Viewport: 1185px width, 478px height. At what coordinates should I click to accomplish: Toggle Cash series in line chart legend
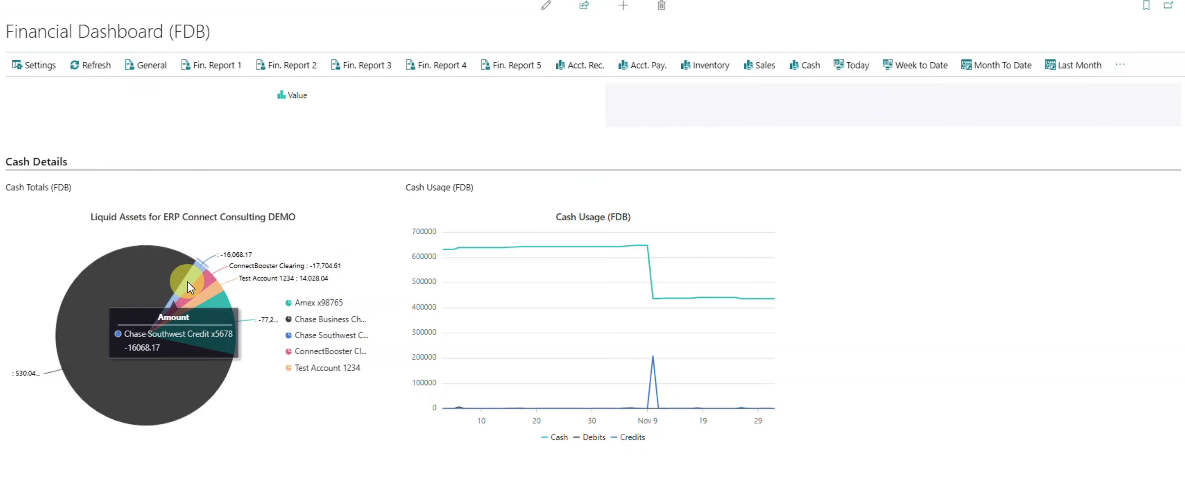554,437
